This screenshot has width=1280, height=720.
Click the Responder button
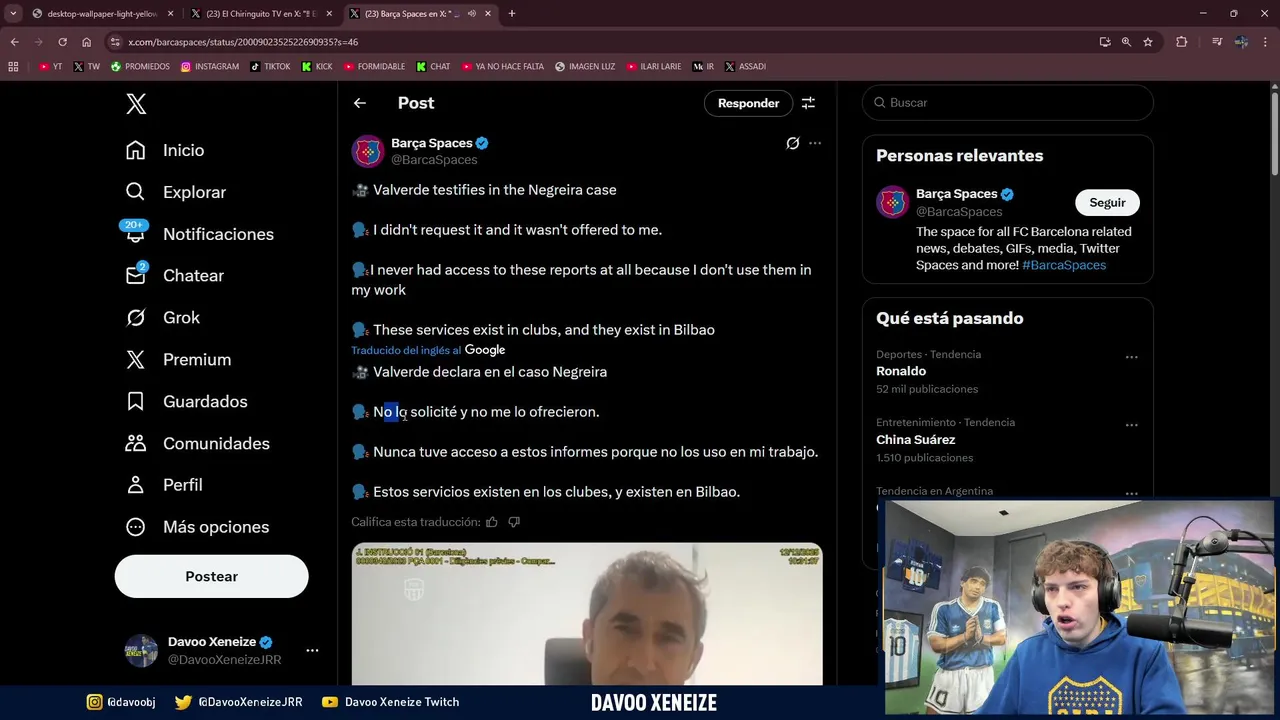[x=748, y=103]
